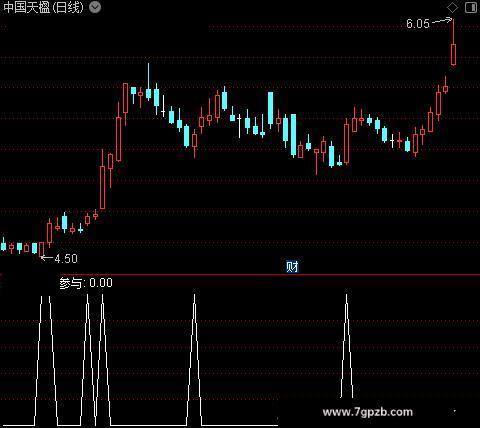Screen dimensions: 480x428
Task: Click the 4.50 low price label
Action: [66, 259]
